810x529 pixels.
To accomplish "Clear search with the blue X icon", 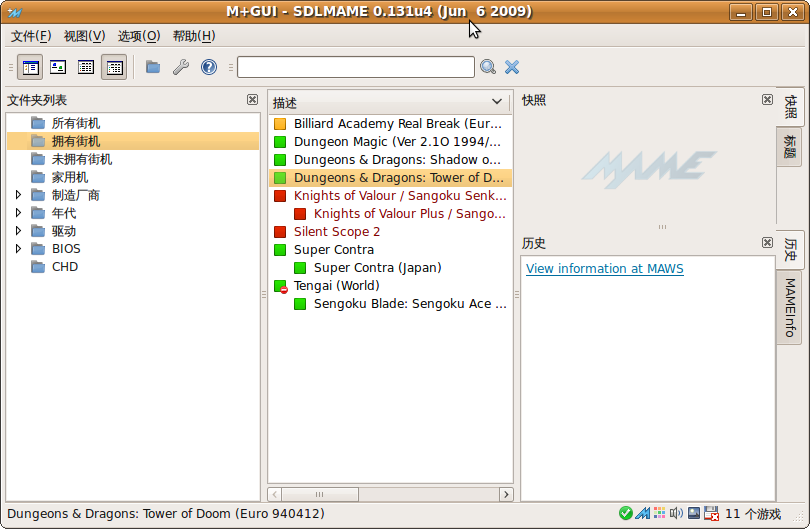I will coord(512,67).
